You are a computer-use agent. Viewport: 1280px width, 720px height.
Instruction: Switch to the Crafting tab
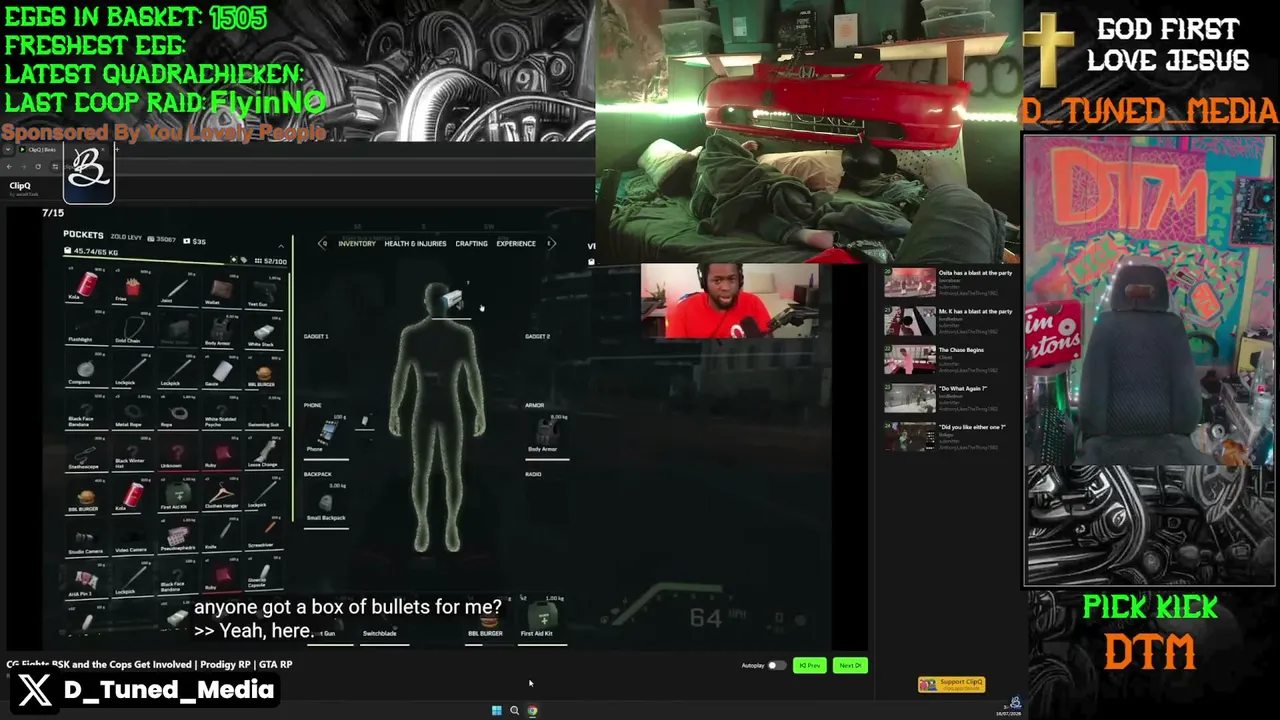[471, 243]
